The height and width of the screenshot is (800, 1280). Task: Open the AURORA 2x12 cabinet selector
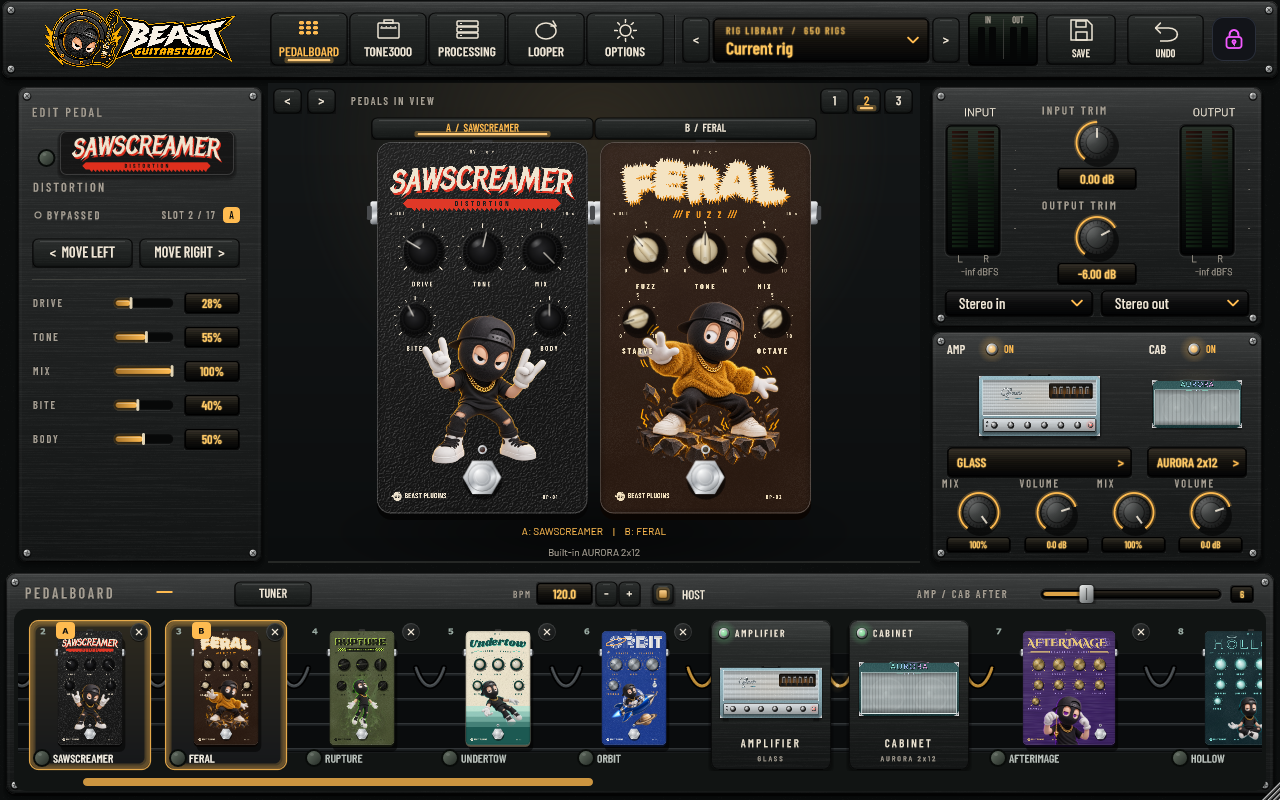click(1197, 463)
